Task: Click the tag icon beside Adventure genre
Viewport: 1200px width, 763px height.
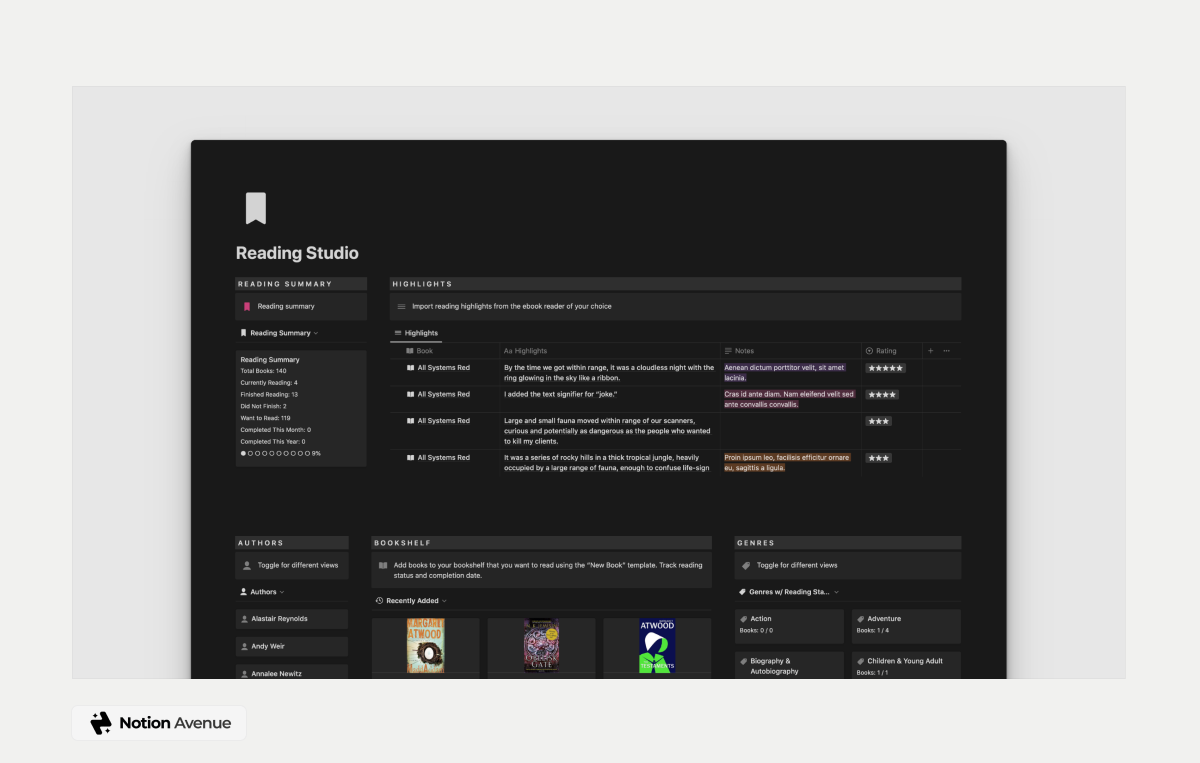Action: coord(861,619)
